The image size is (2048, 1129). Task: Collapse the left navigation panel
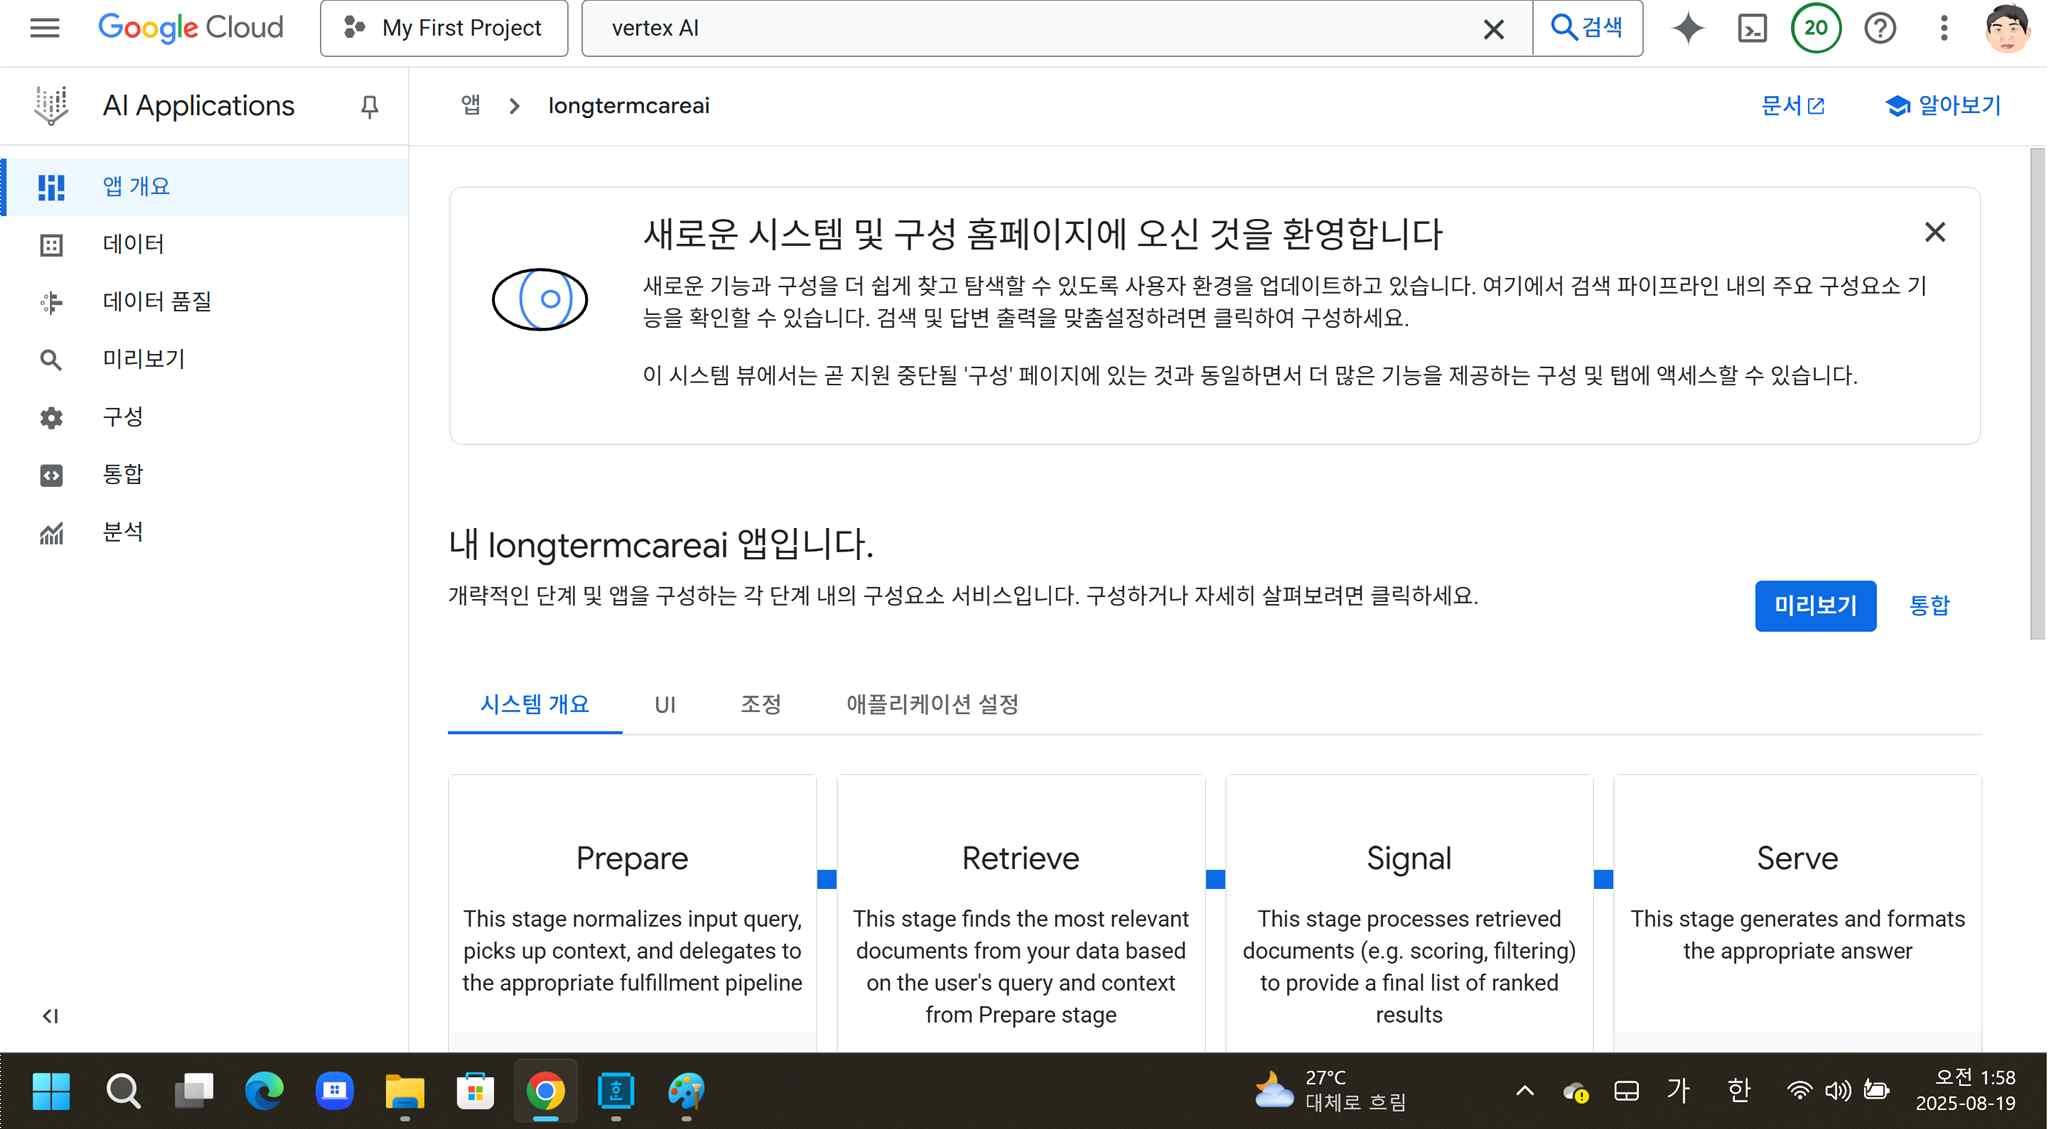(x=50, y=1016)
